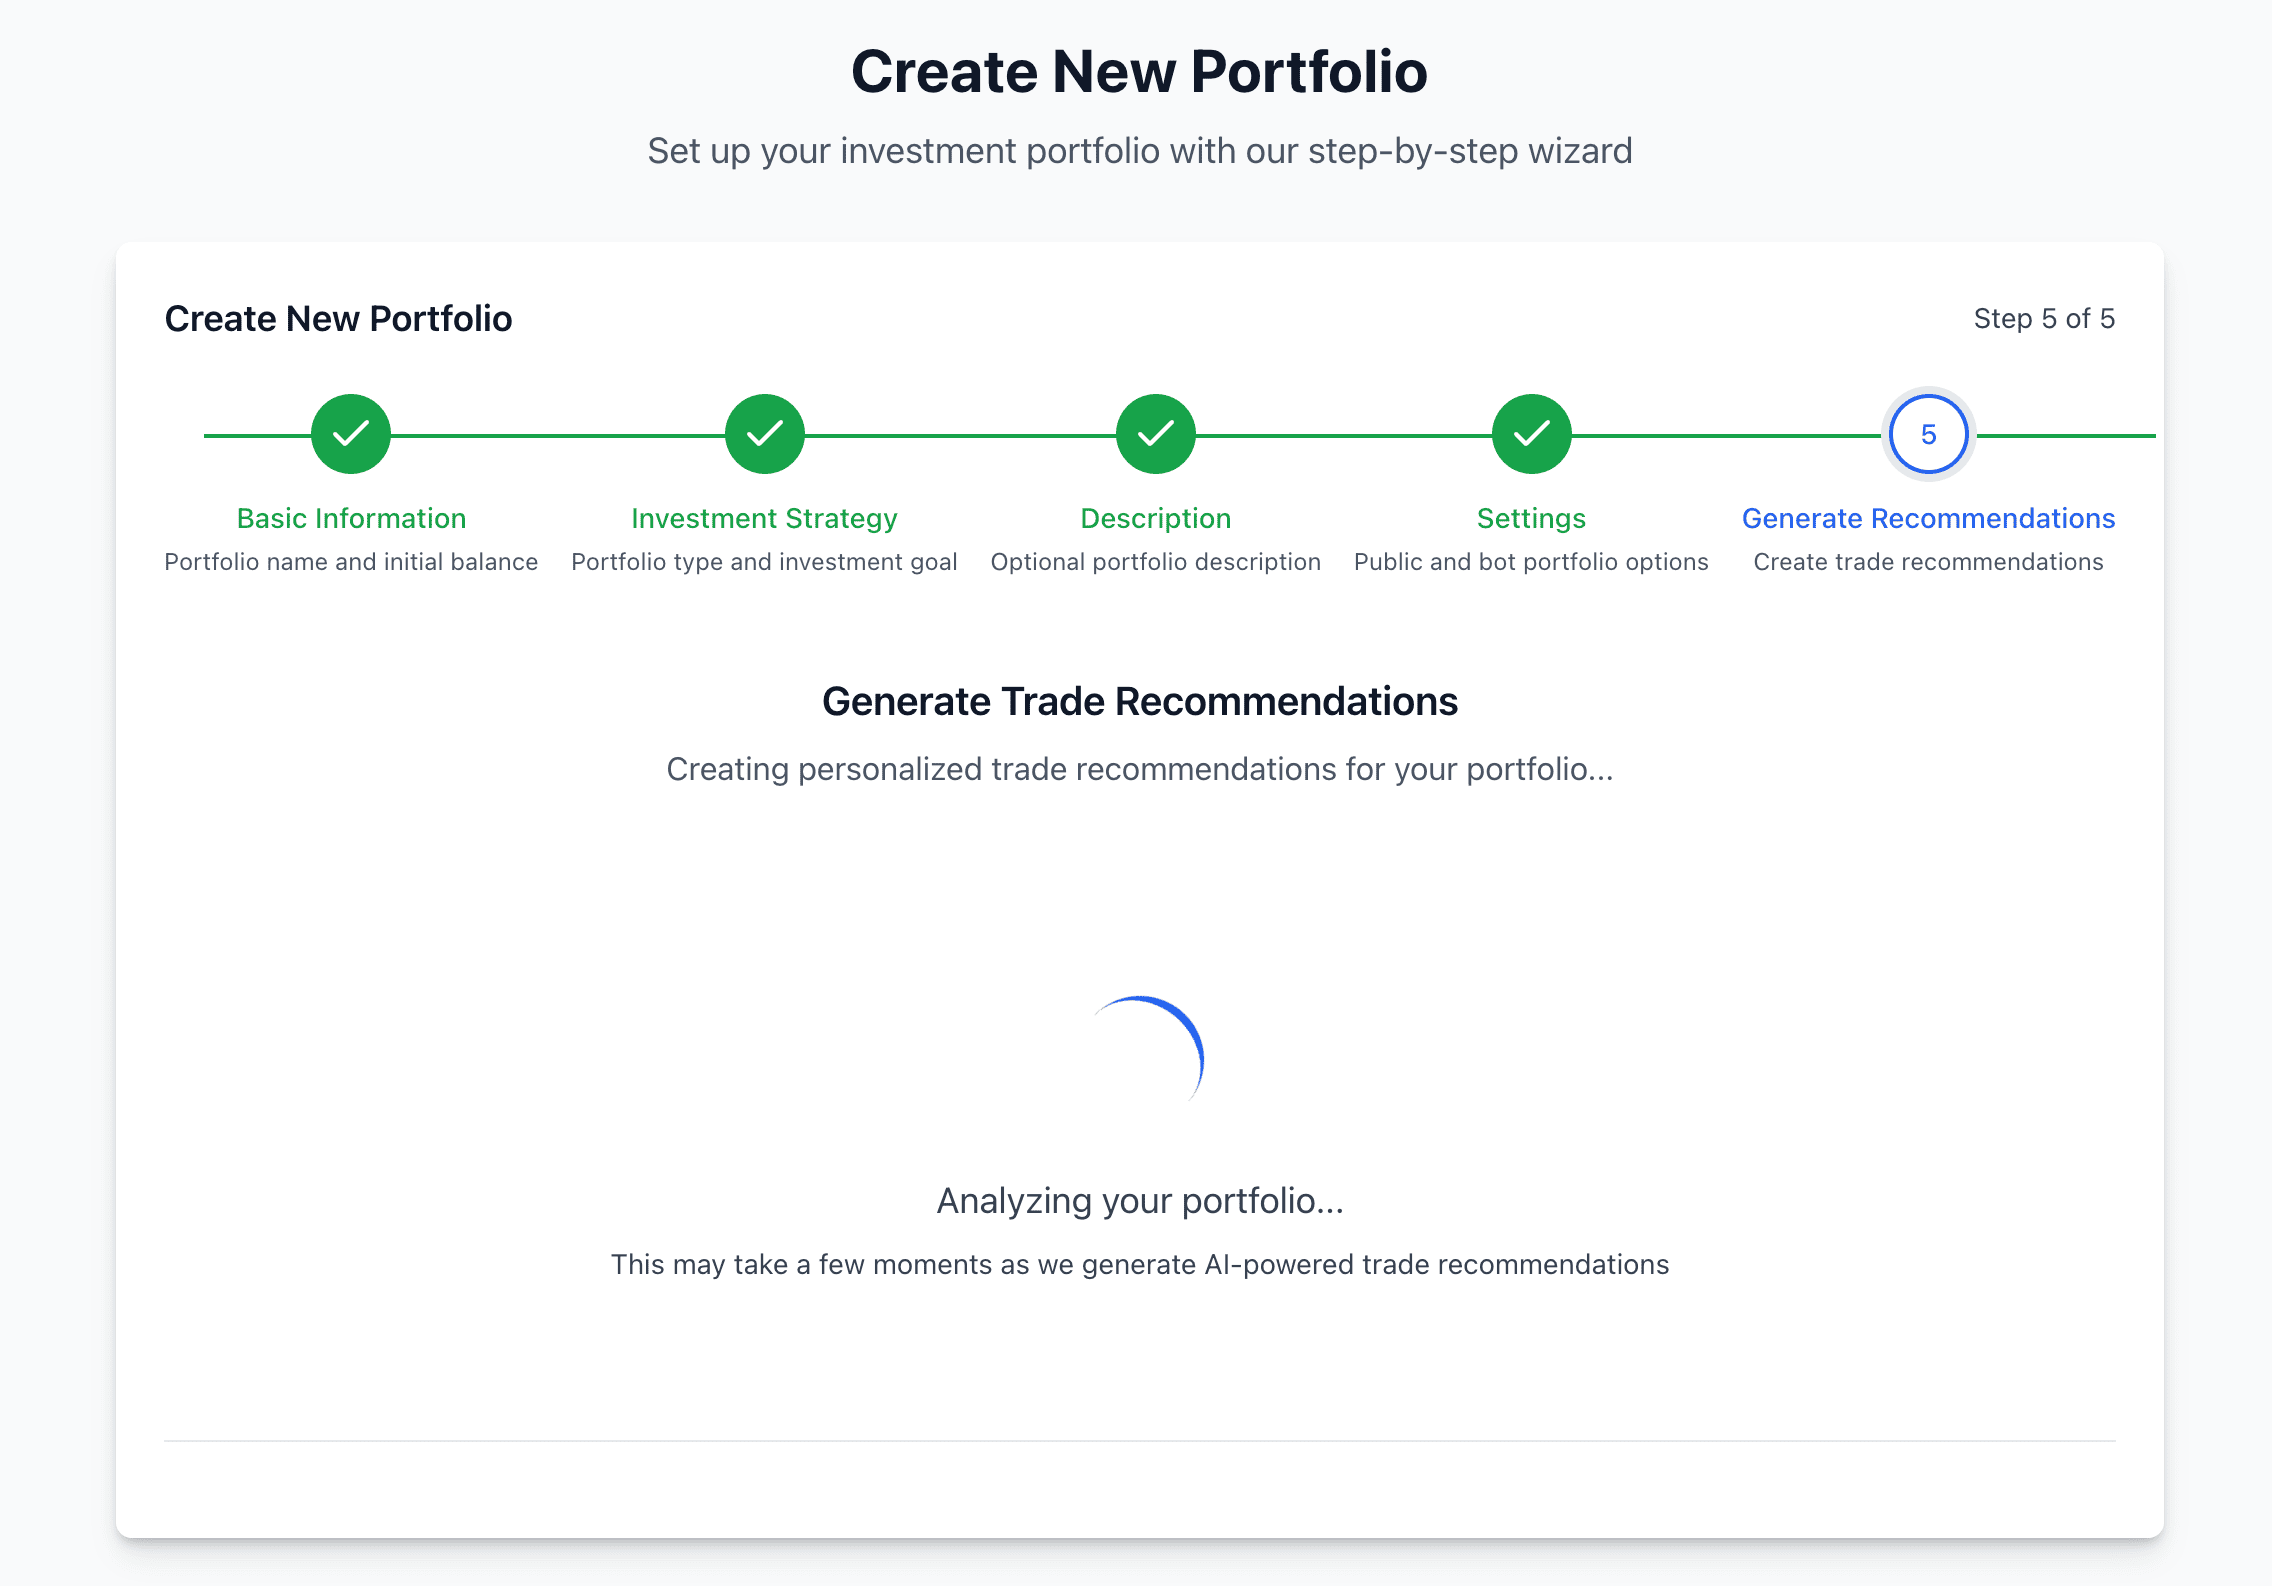The image size is (2272, 1586).
Task: Select the Generate Recommendations step label
Action: pyautogui.click(x=1928, y=518)
